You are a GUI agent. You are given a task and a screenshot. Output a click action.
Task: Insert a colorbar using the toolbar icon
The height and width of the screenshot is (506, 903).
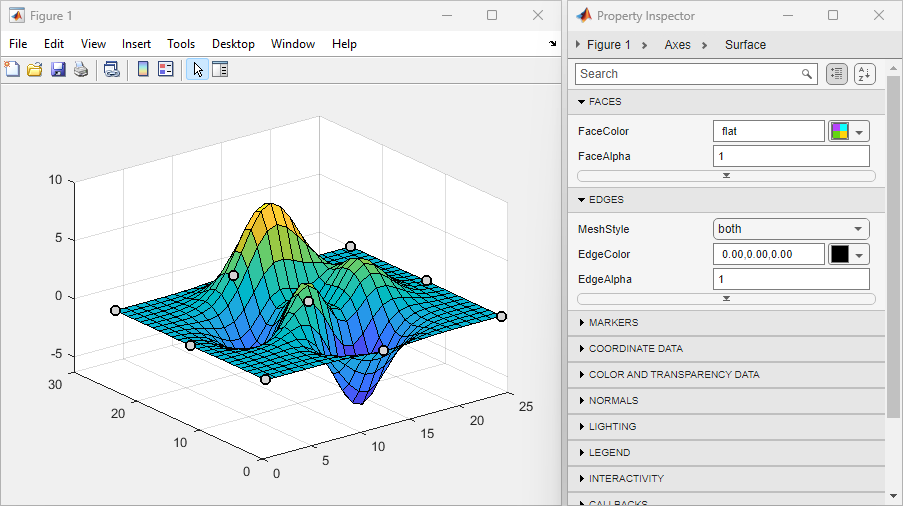point(143,70)
